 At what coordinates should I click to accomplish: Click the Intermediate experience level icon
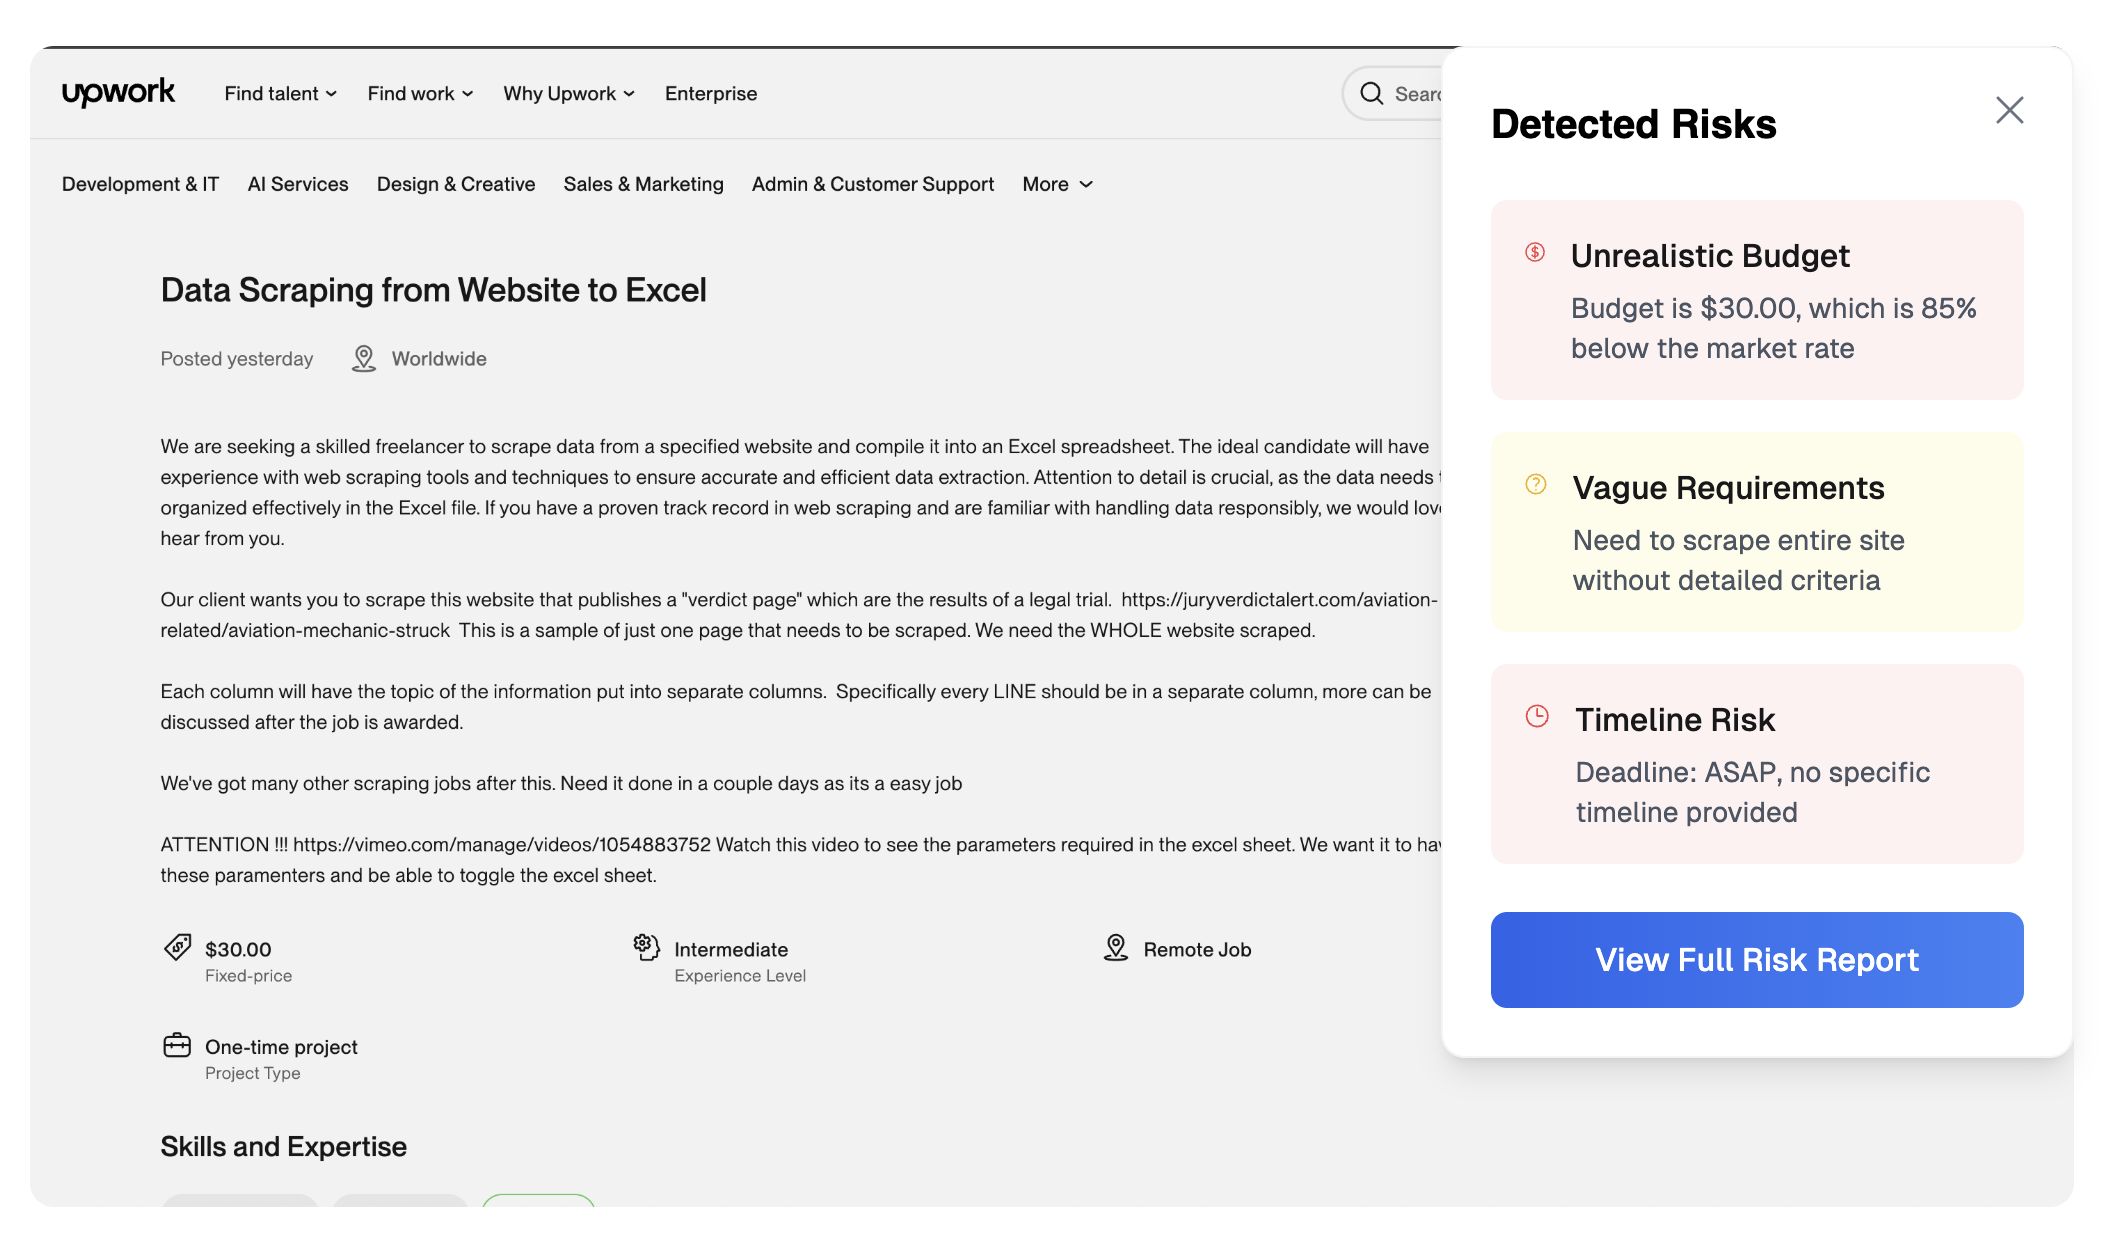click(647, 947)
